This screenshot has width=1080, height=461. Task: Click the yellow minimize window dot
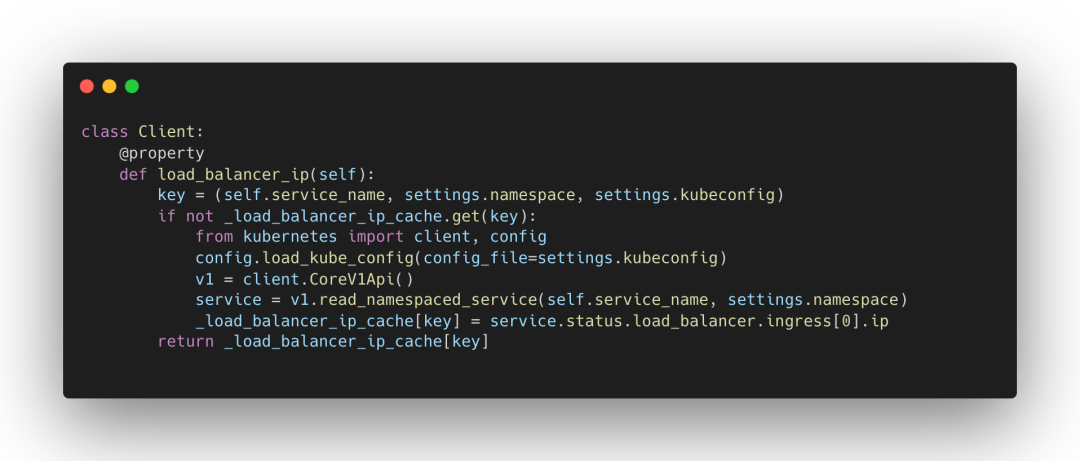[x=109, y=86]
